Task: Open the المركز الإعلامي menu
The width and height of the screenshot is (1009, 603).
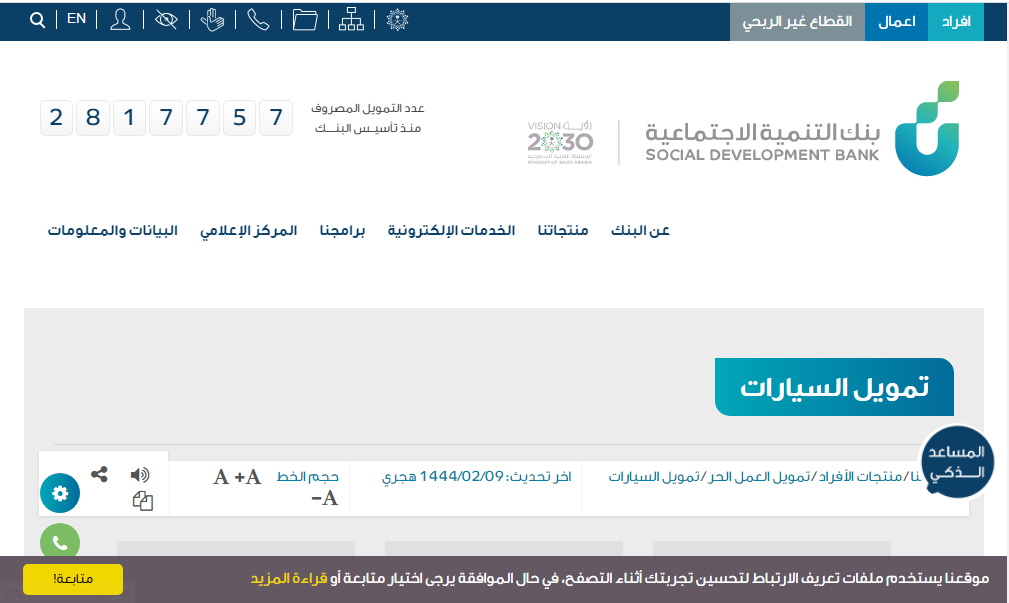Action: pos(248,230)
